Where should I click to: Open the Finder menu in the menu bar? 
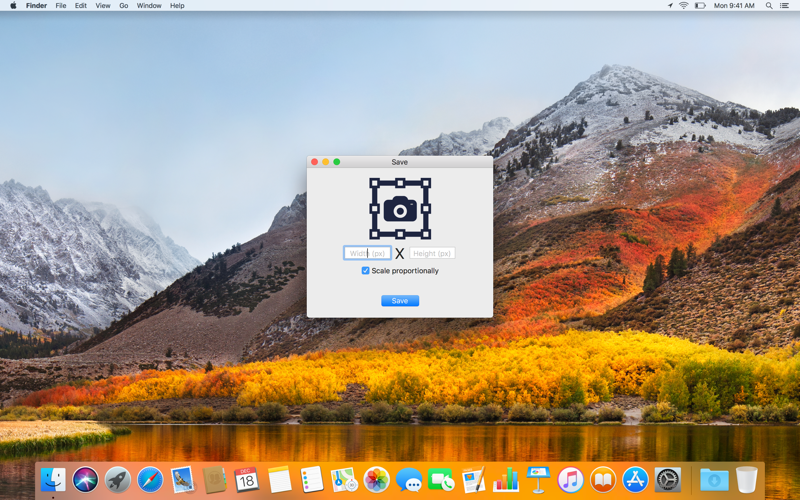[x=36, y=6]
